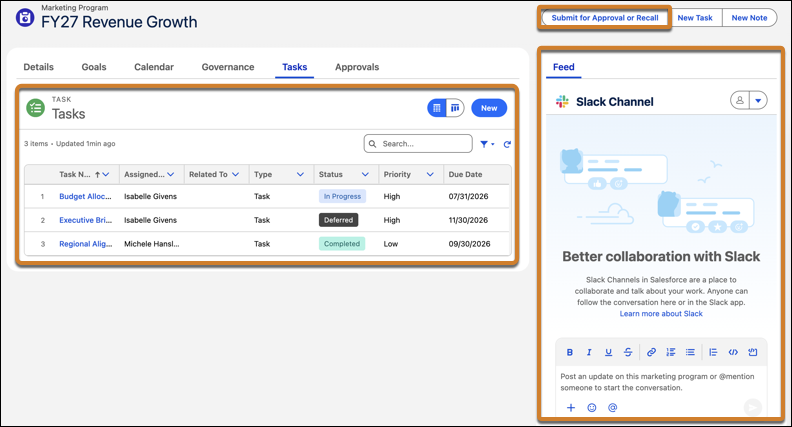The image size is (792, 427).
Task: Select the Tasks tab
Action: [294, 67]
